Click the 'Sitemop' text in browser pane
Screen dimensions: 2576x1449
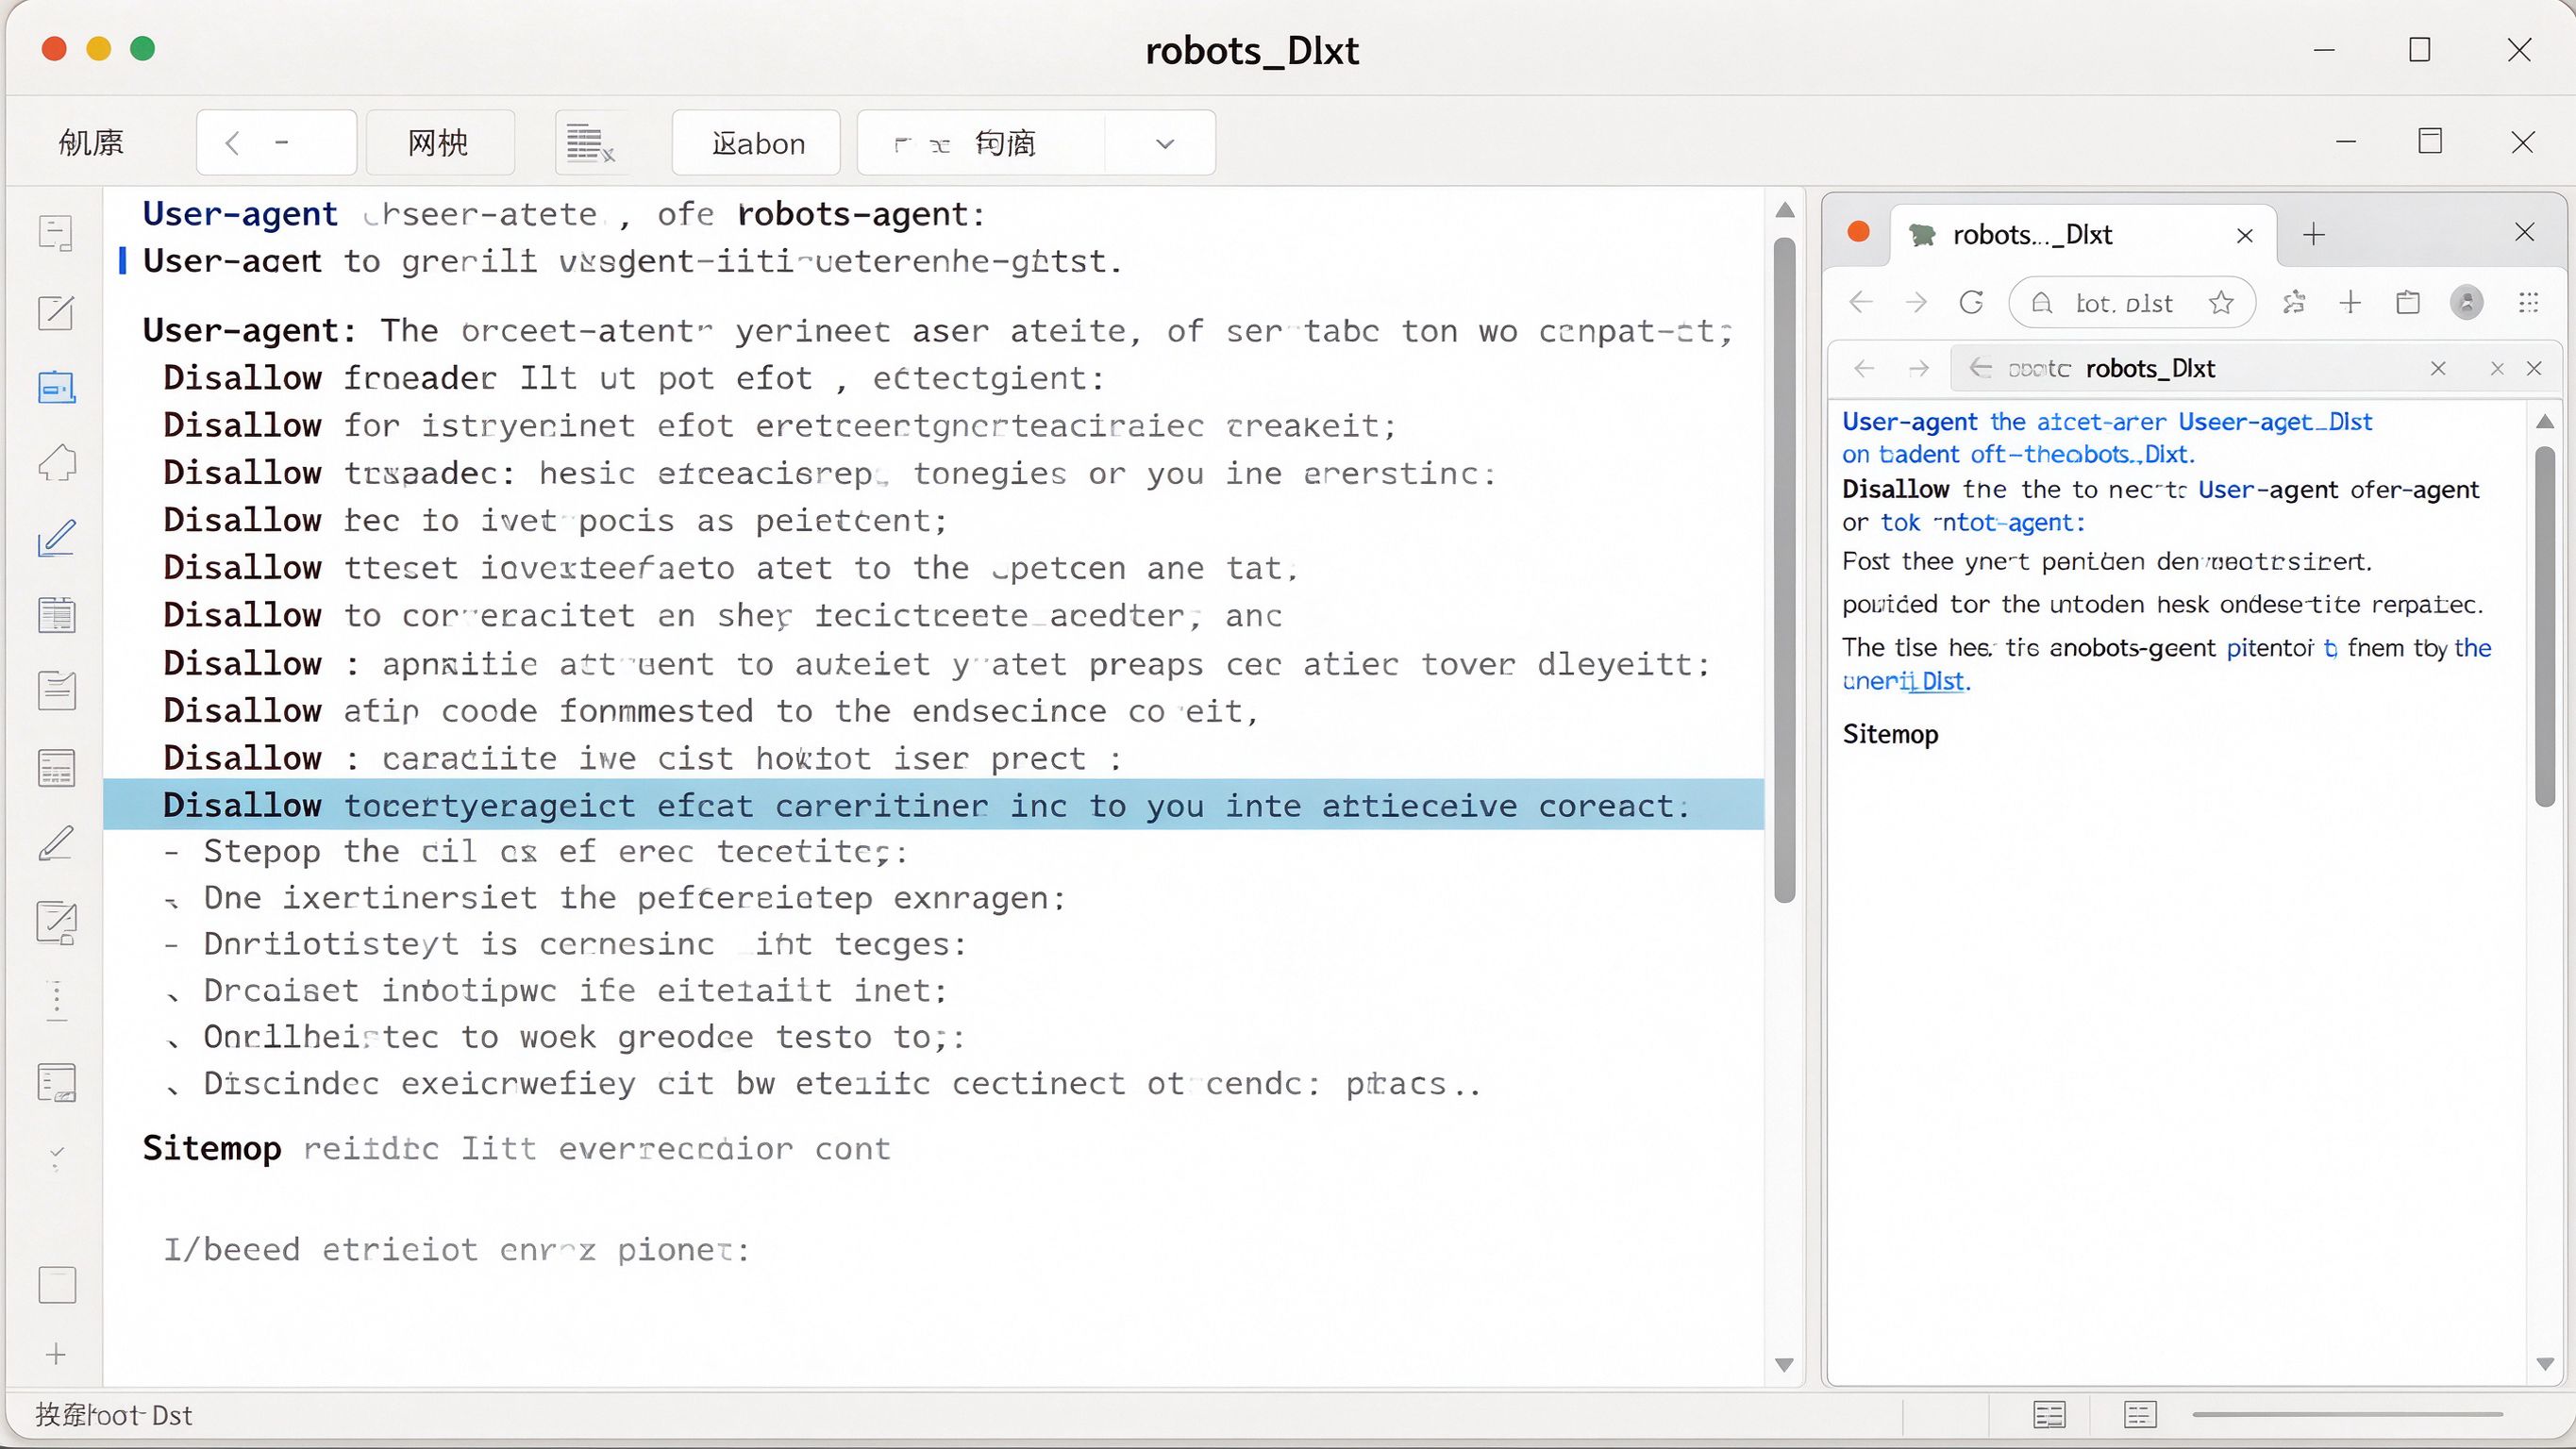[x=1890, y=734]
